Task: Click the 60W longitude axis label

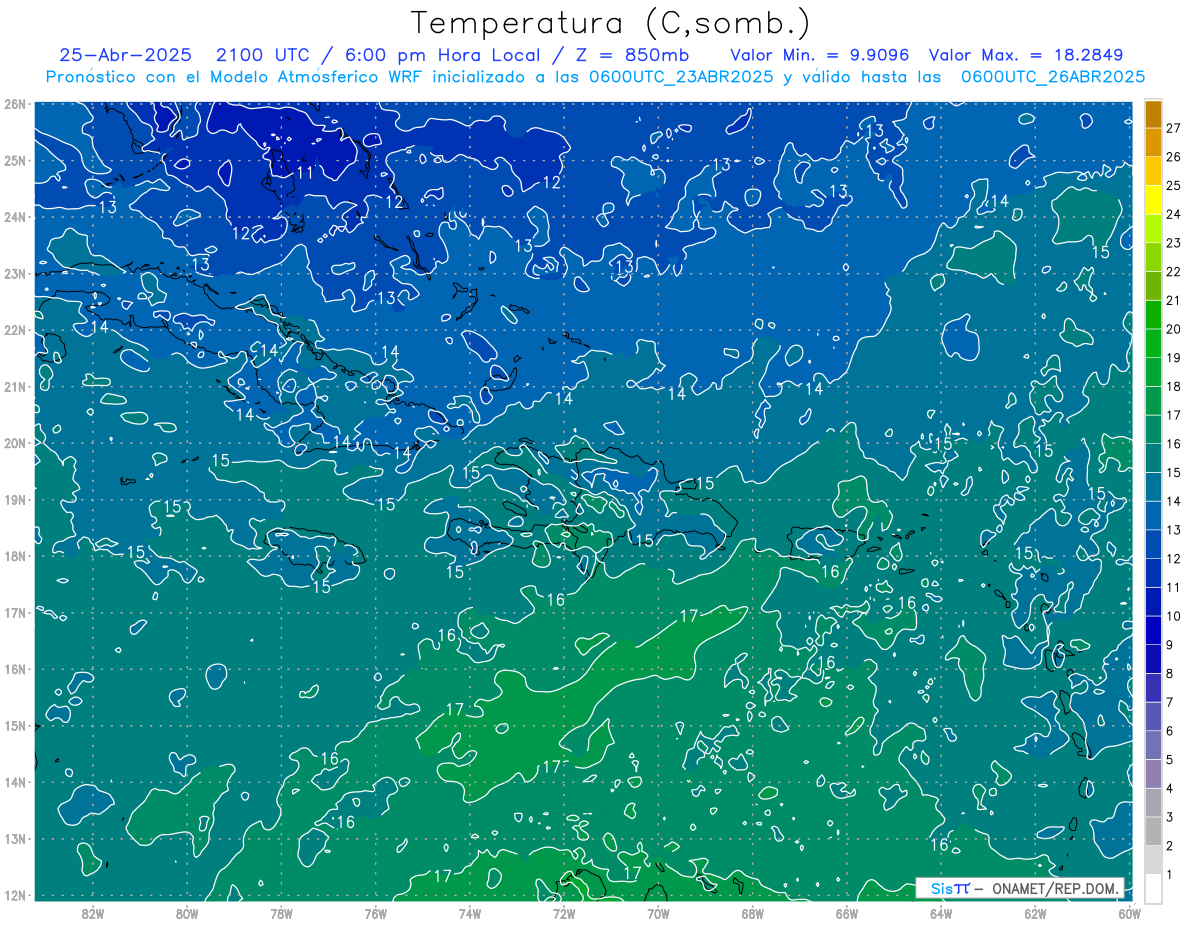Action: pyautogui.click(x=1130, y=913)
